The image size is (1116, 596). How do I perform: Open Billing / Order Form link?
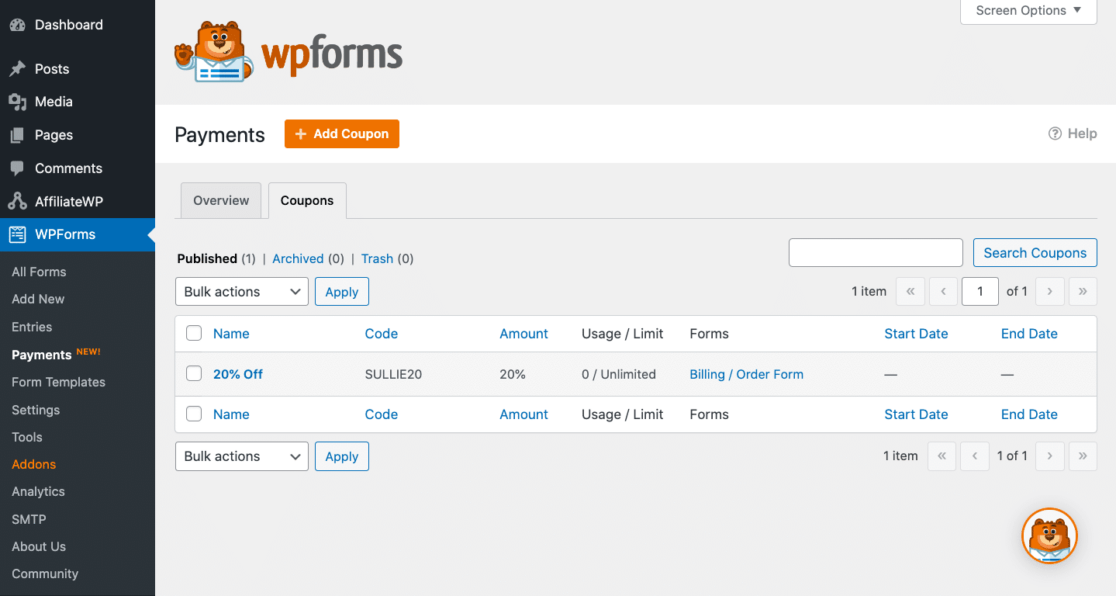[747, 374]
